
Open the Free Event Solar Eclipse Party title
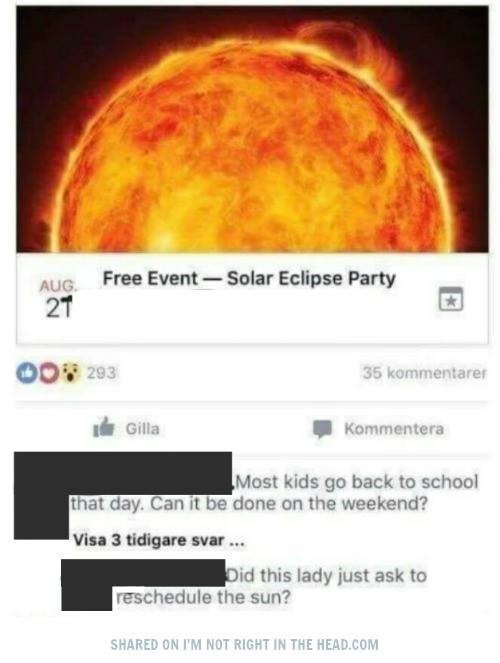click(249, 278)
